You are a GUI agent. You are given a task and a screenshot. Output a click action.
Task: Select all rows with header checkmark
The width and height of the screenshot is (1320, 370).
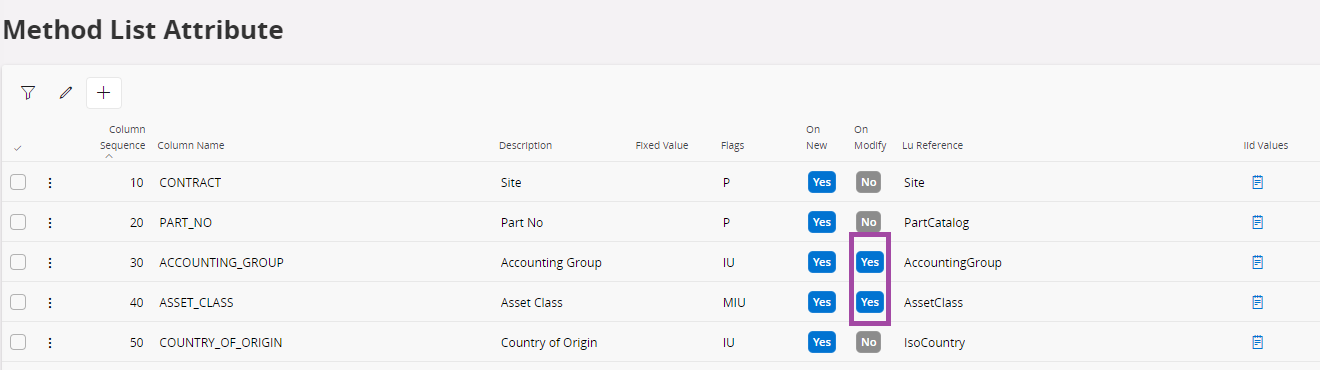17,148
